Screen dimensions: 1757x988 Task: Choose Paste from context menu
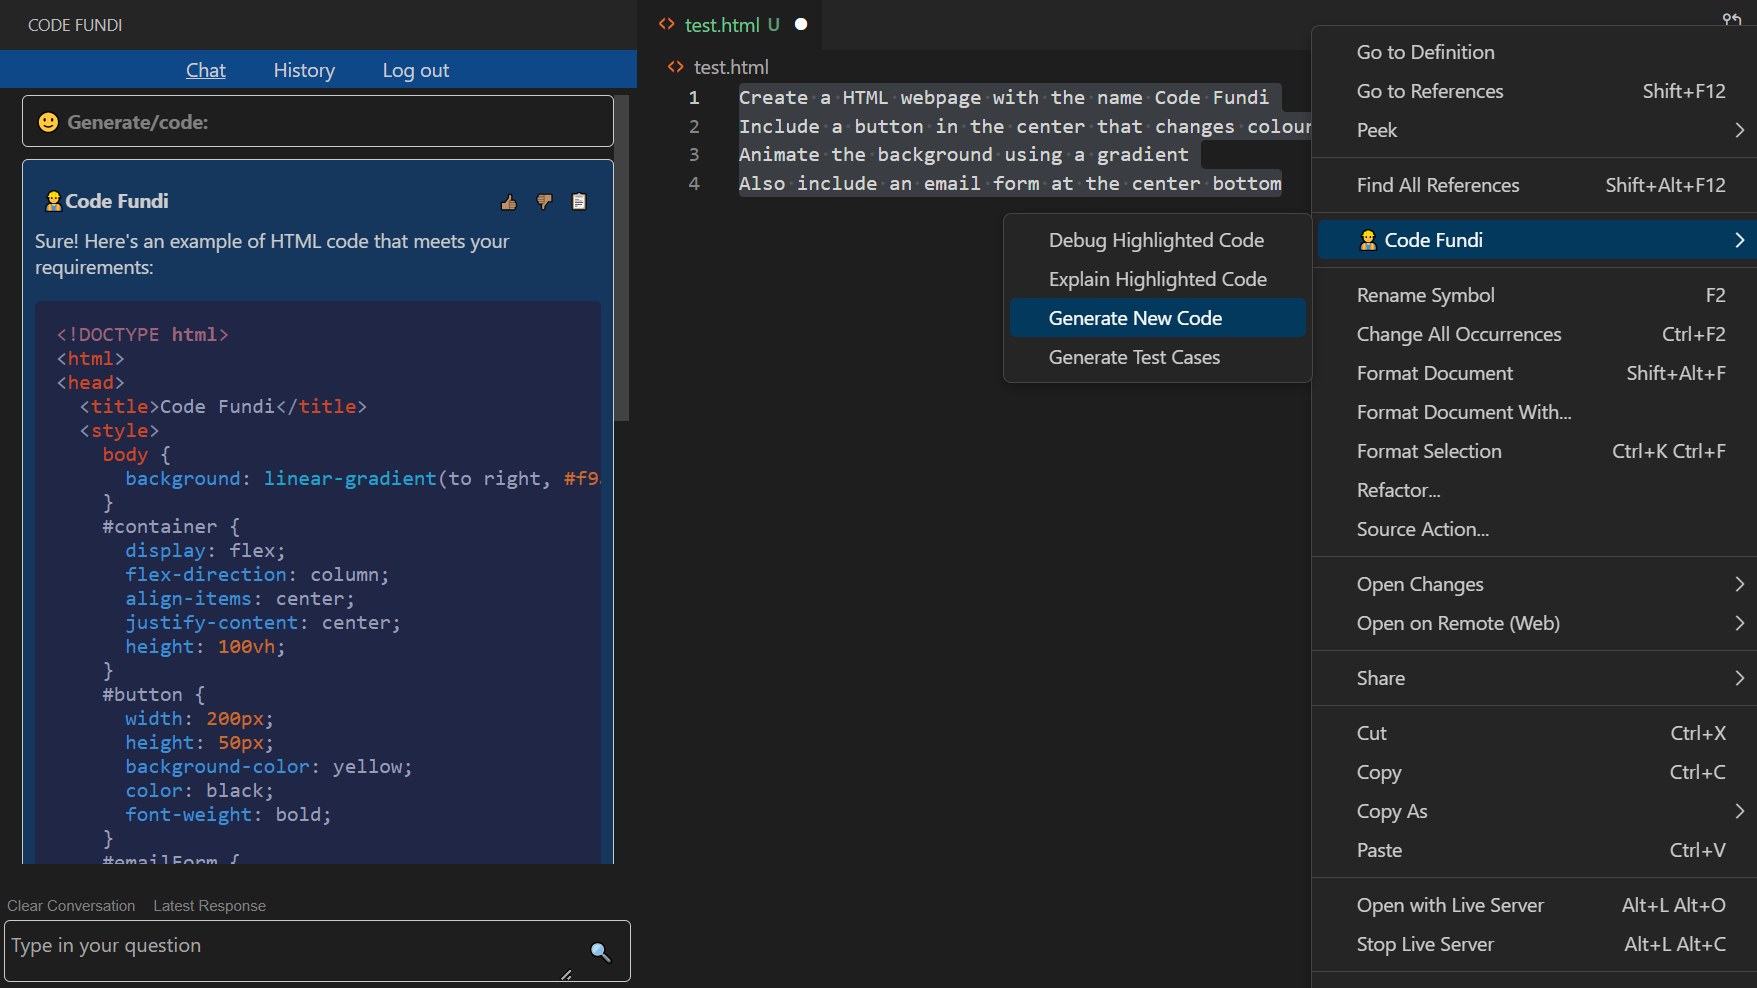click(1536, 850)
